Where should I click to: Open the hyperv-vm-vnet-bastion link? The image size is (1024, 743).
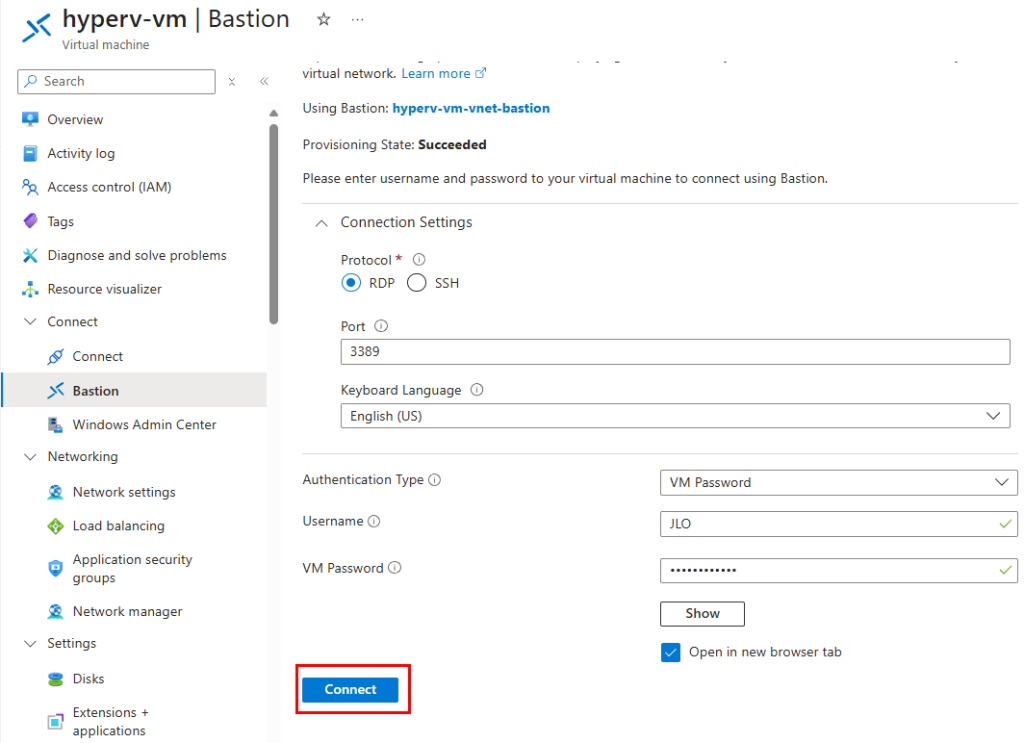point(471,108)
